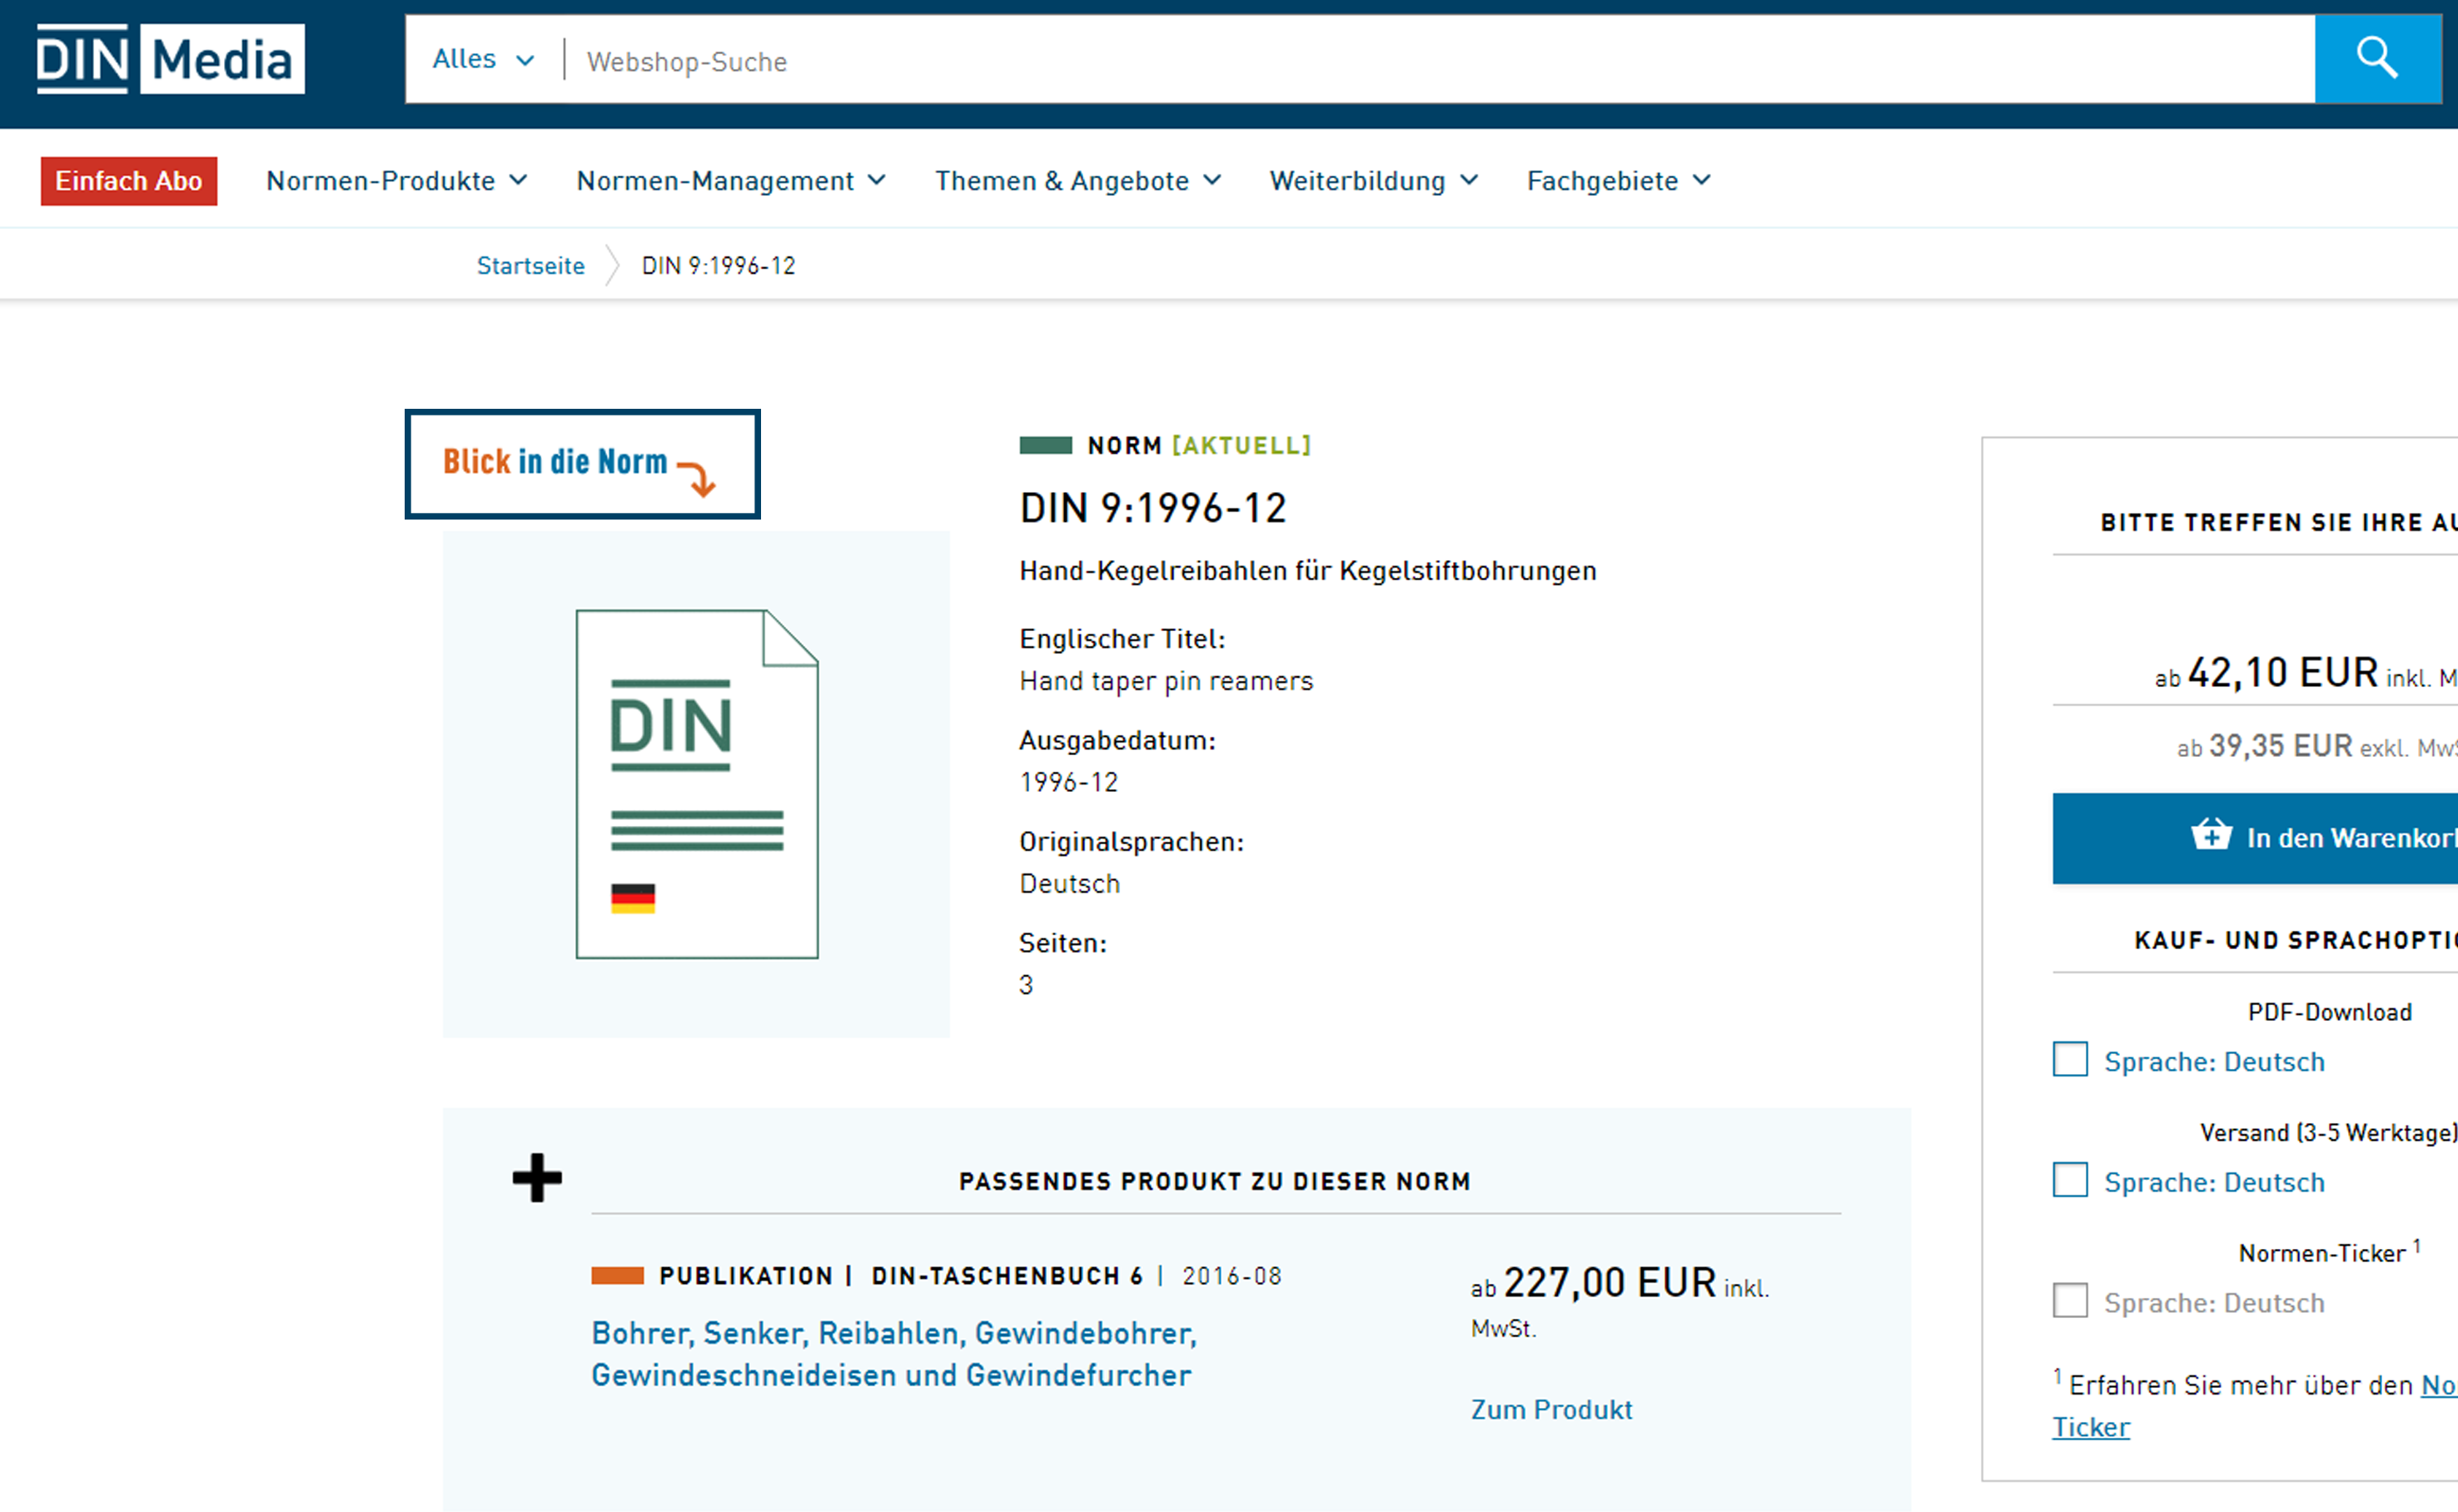Click the Hand taper pin reamers text
Viewport: 2458px width, 1512px height.
1166,681
